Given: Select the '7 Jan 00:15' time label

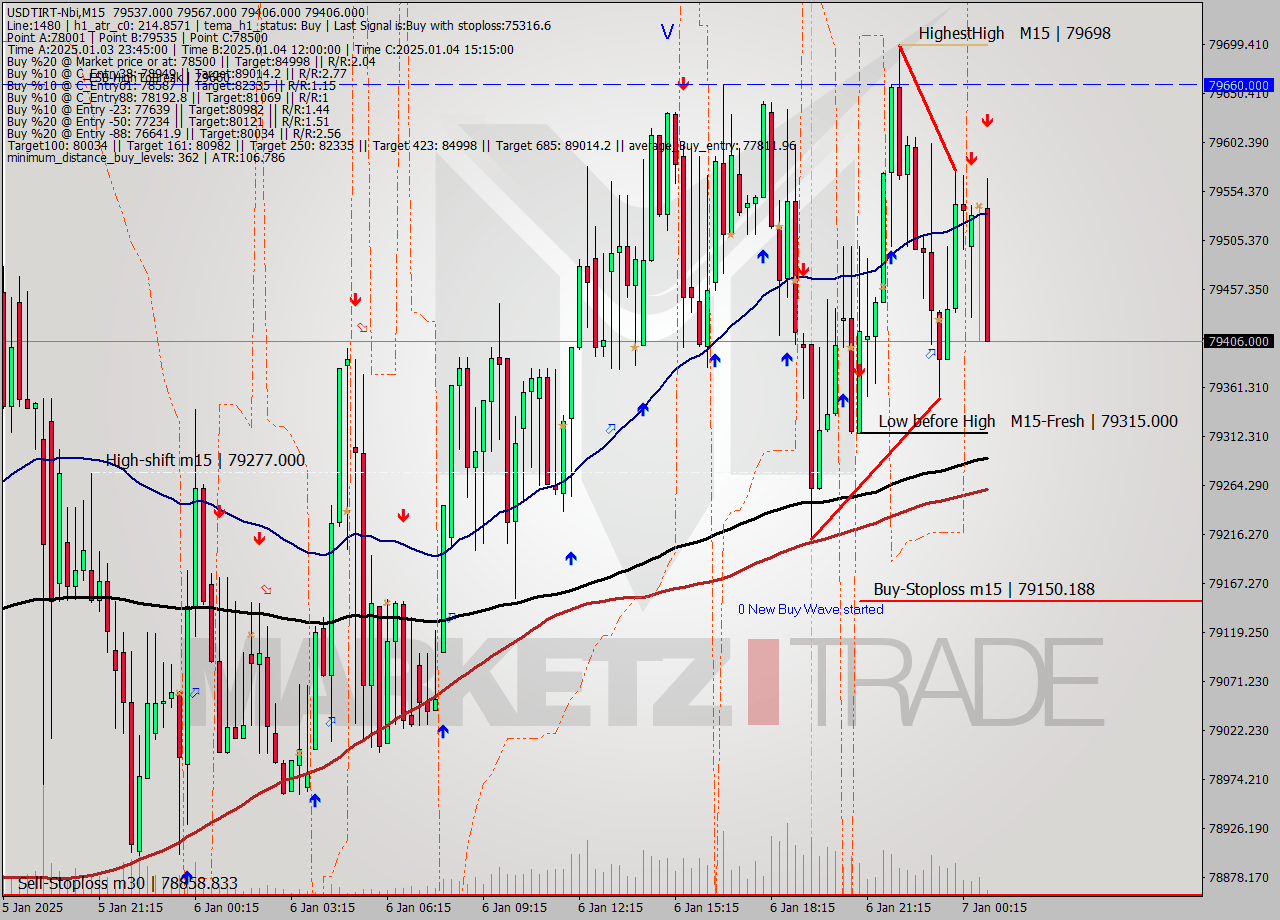Looking at the screenshot, I should pos(994,908).
